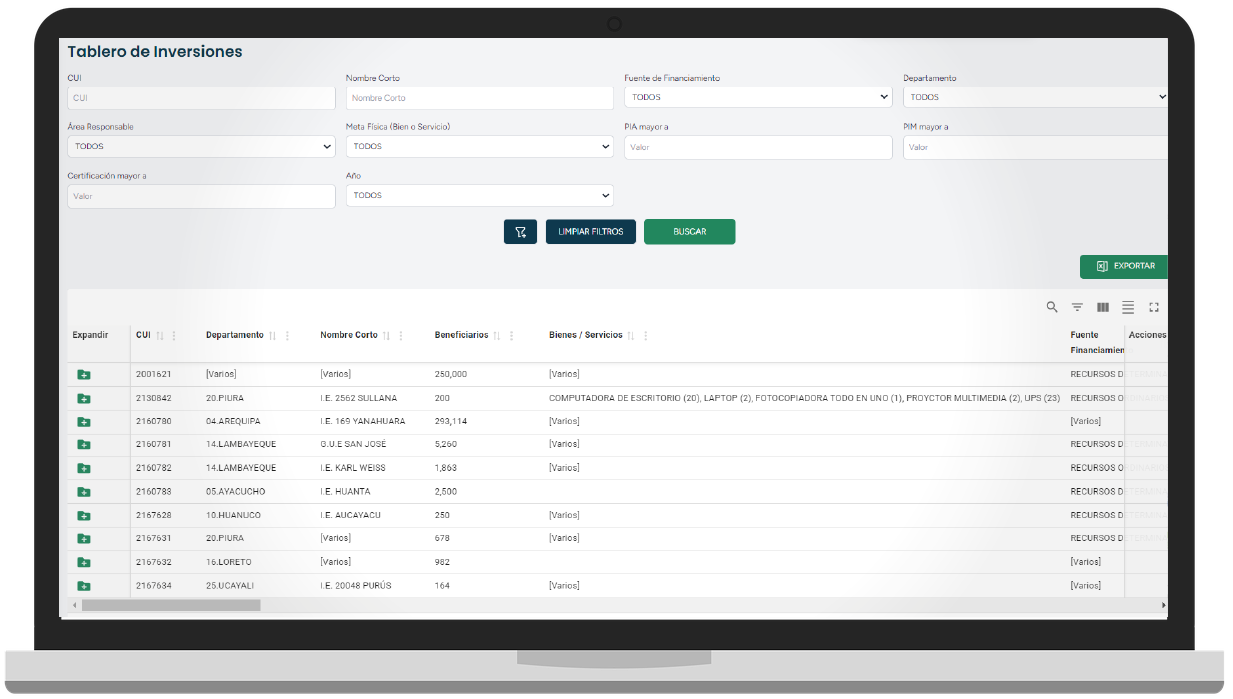The height and width of the screenshot is (699, 1233).
Task: Expand the 04.AREQUIPA row folder icon
Action: click(84, 421)
